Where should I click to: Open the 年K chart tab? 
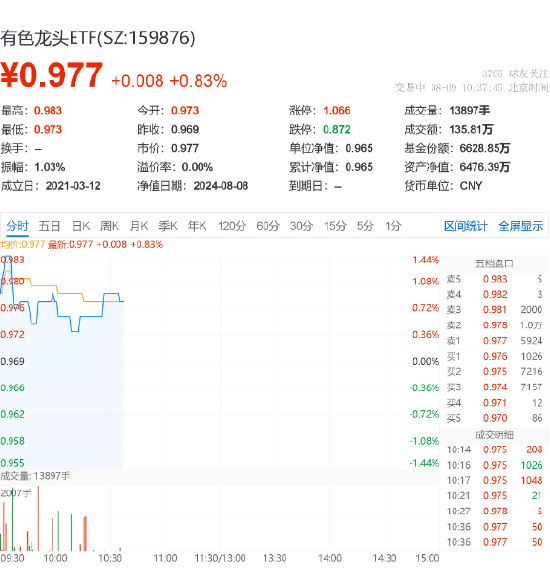click(x=197, y=226)
